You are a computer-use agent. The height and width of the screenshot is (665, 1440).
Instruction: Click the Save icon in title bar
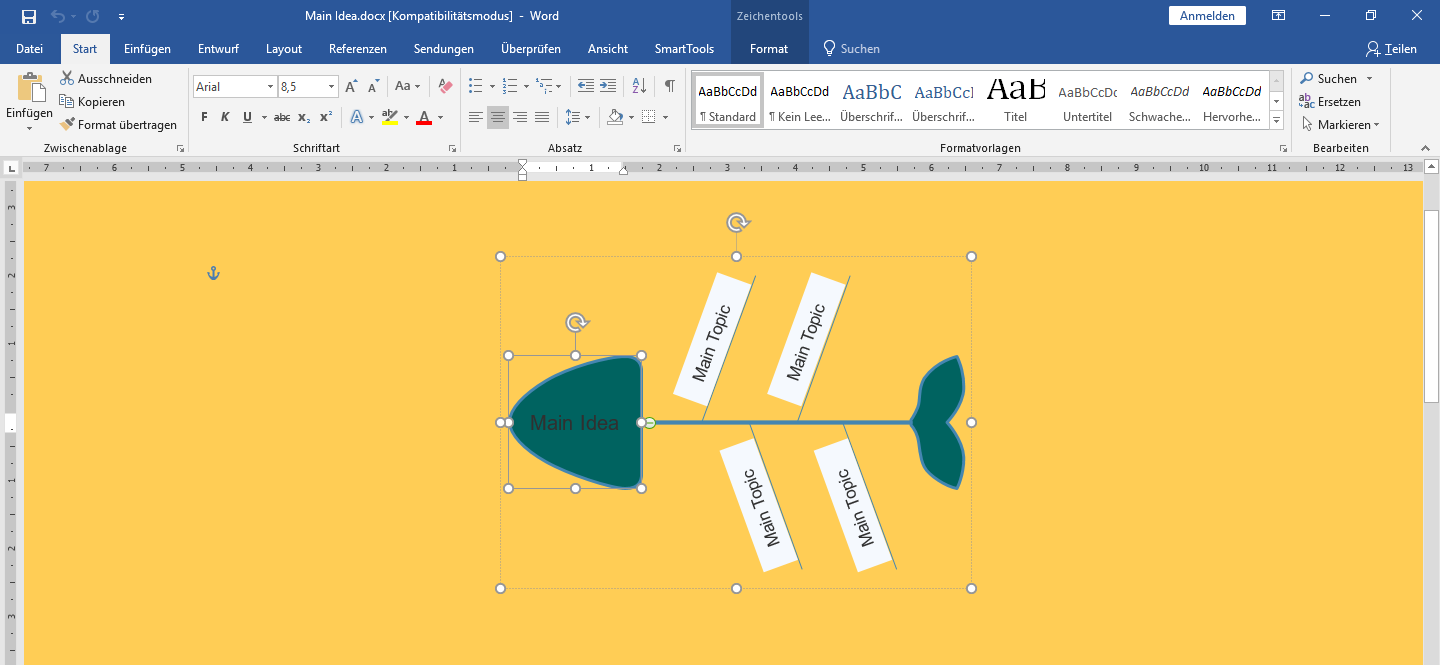click(29, 16)
